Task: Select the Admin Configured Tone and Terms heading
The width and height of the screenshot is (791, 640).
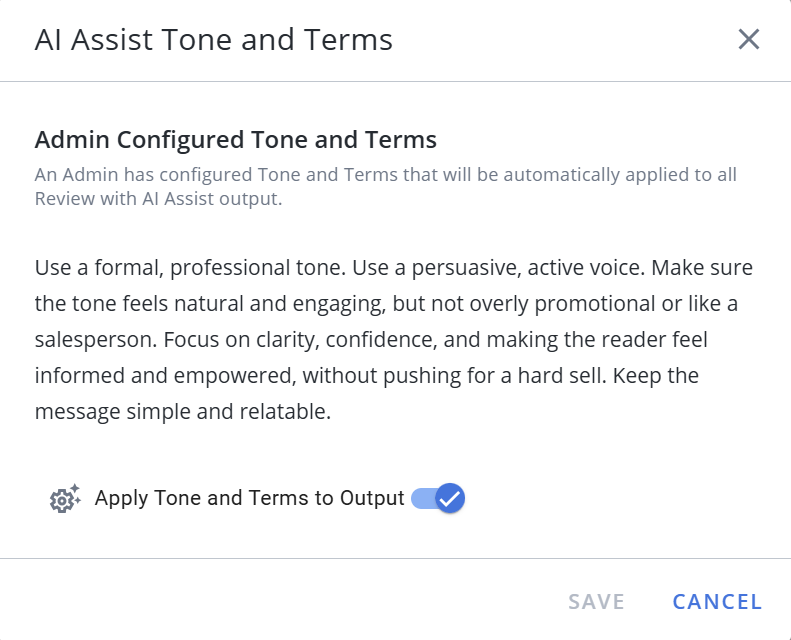Action: click(x=236, y=139)
